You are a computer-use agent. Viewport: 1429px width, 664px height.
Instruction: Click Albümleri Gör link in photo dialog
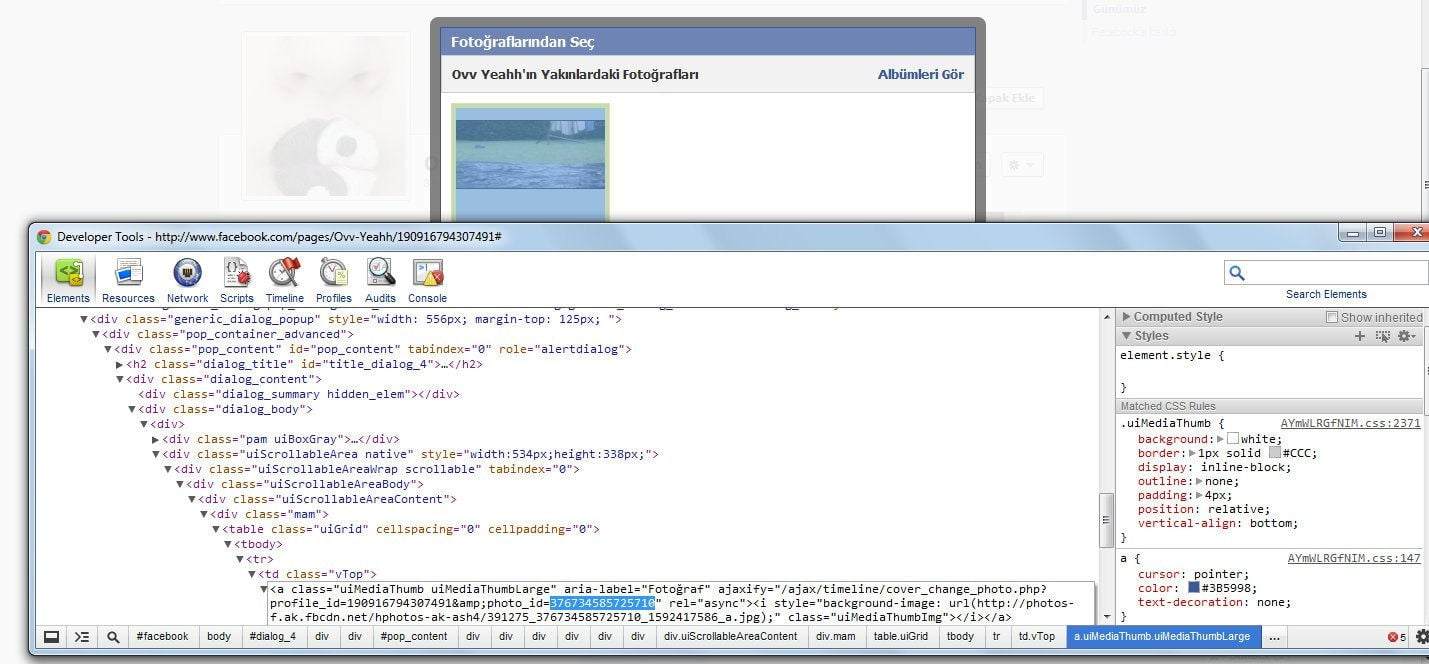tap(921, 74)
